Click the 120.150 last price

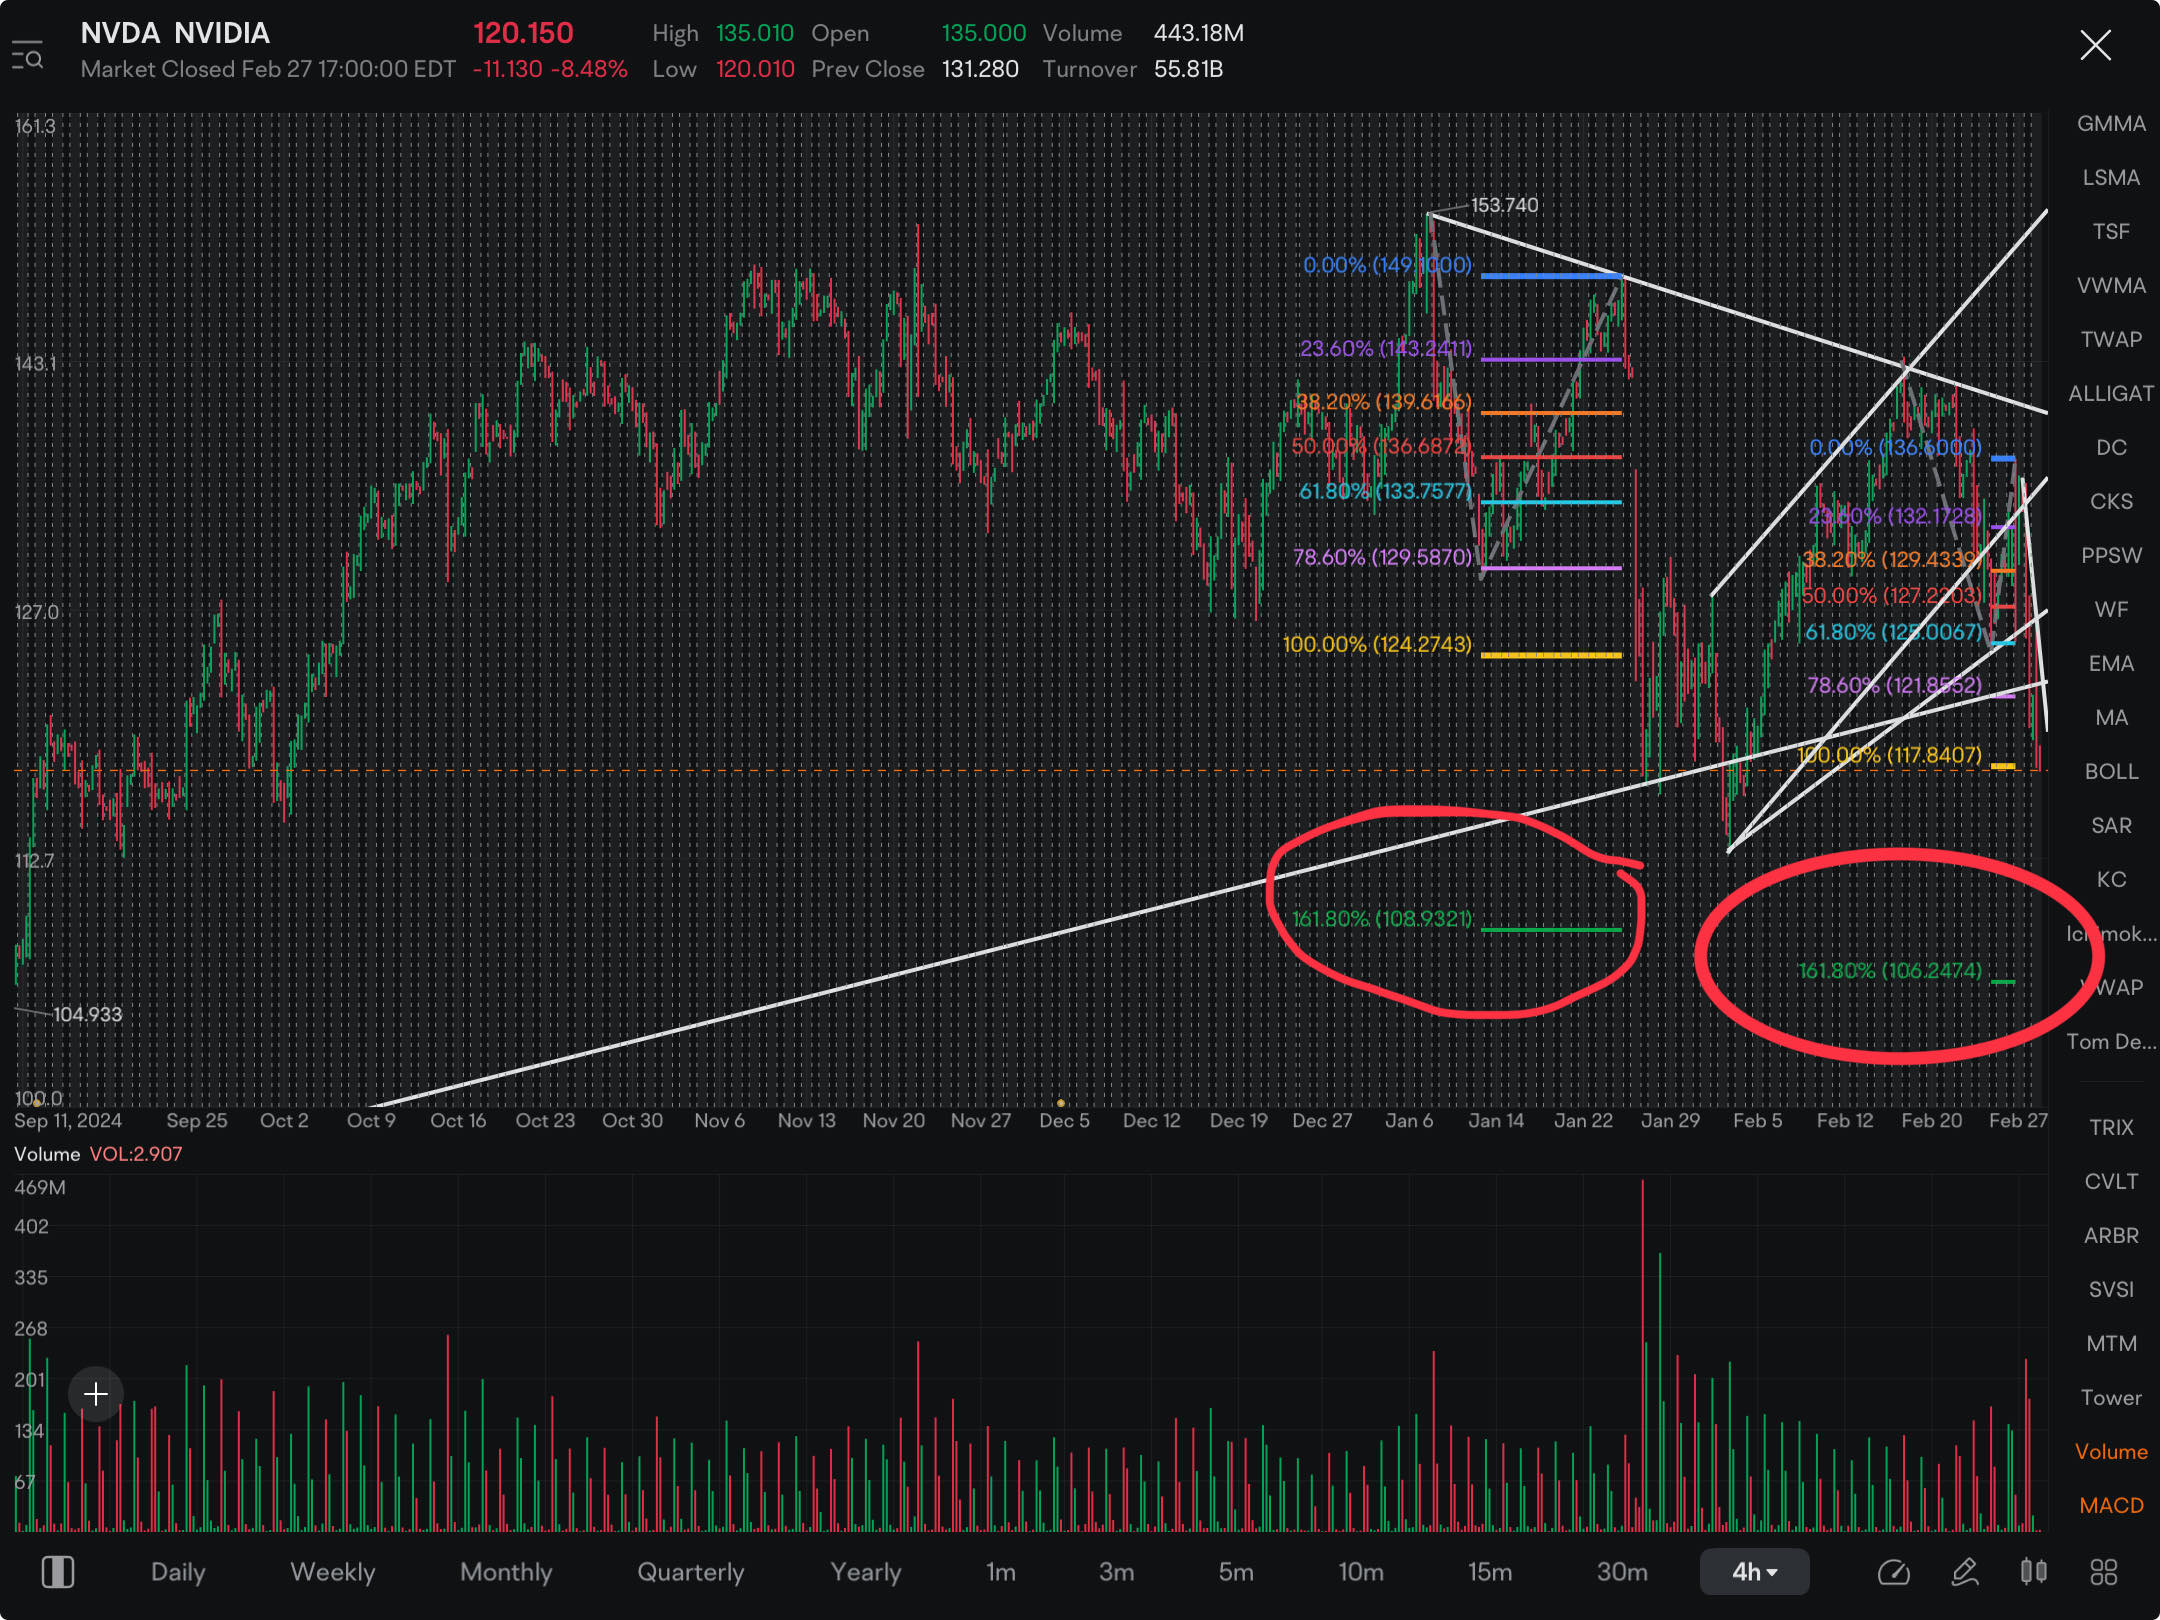point(523,33)
